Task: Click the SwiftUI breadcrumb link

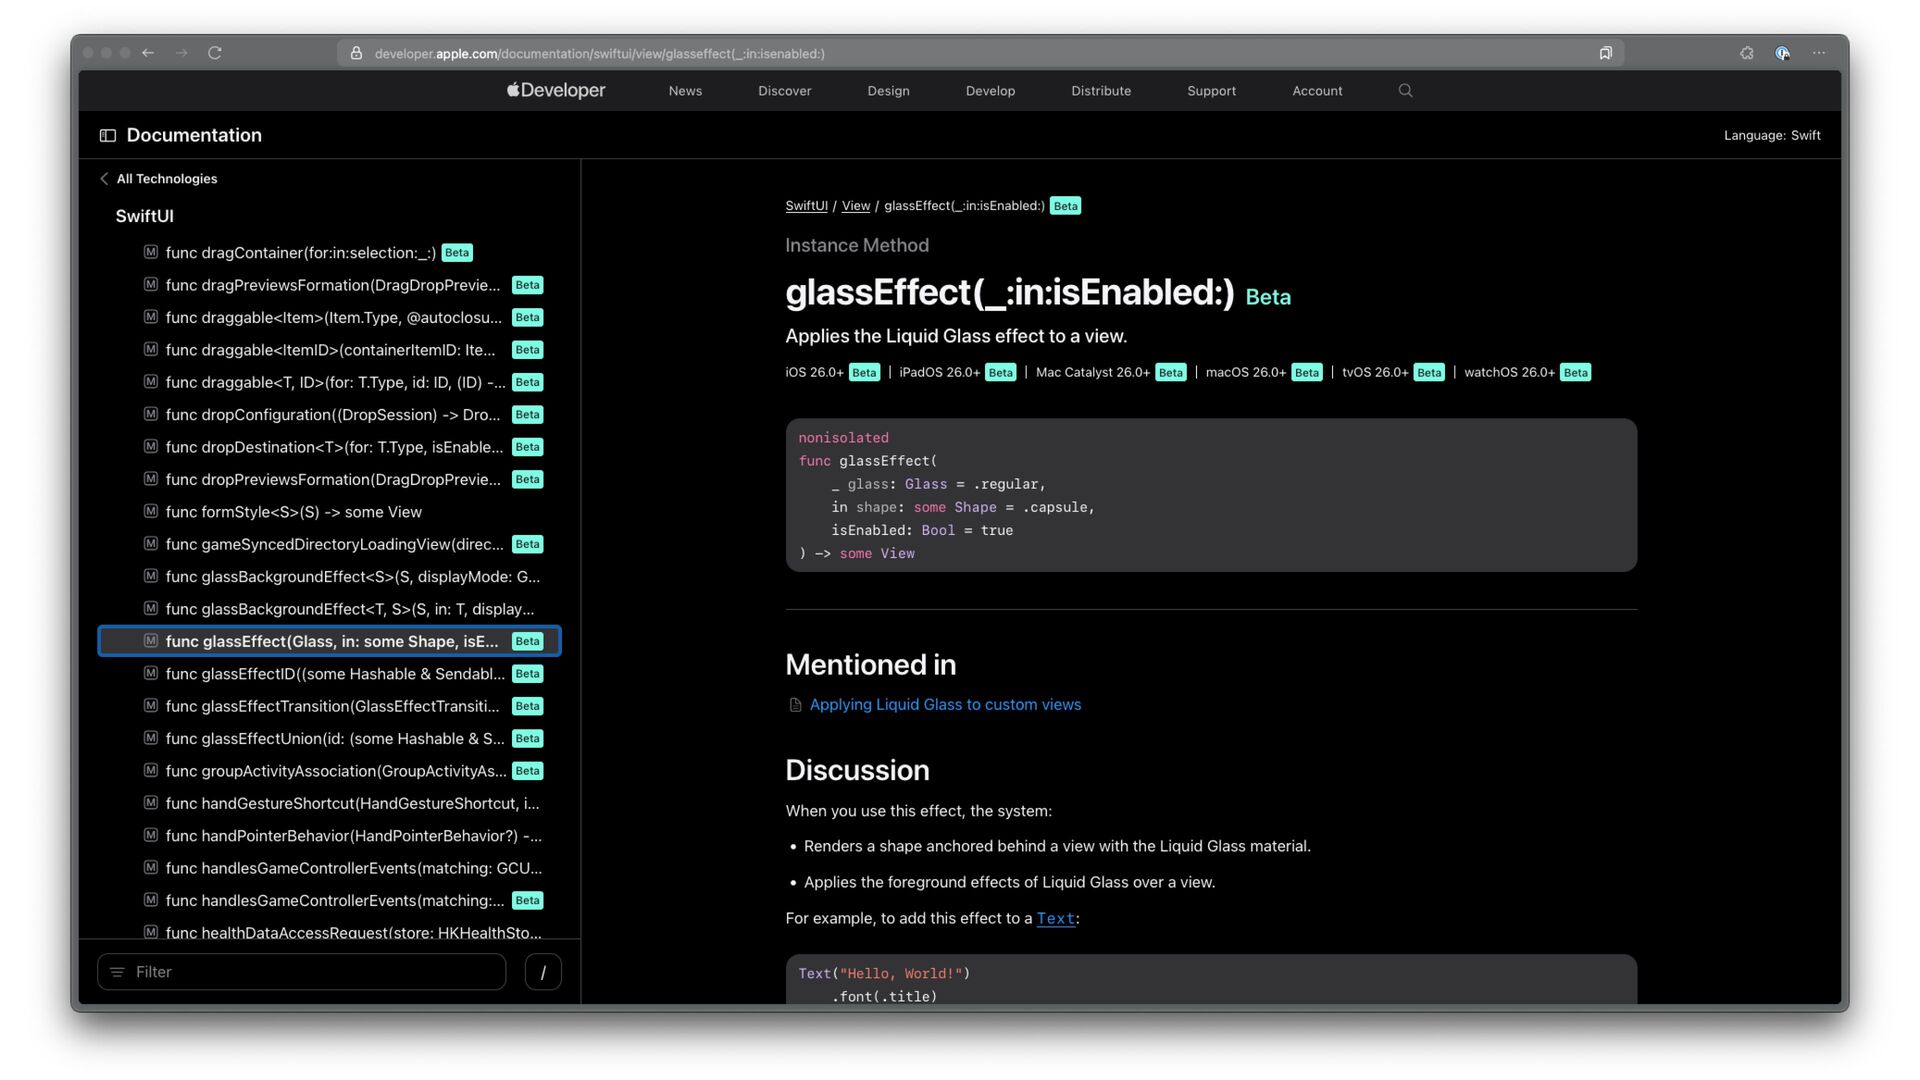Action: 806,206
